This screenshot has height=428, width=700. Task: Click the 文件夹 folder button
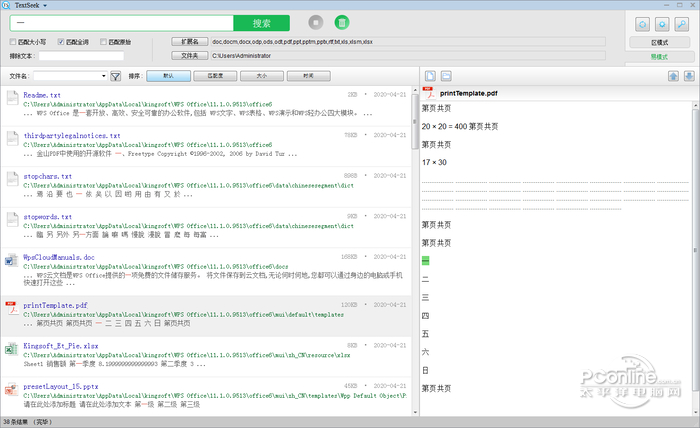coord(190,56)
